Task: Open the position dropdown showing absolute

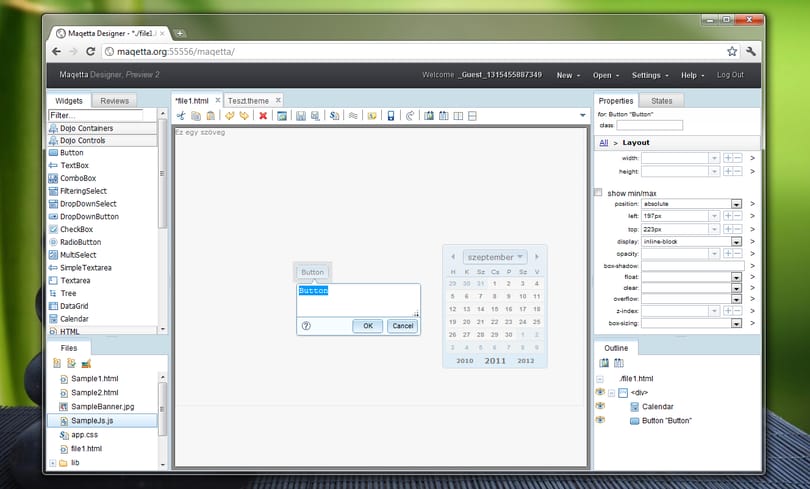Action: pos(736,204)
